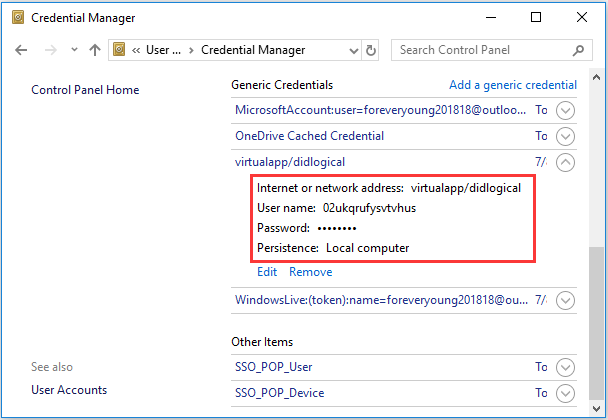
Task: Click the Search Control Panel field
Action: [491, 50]
